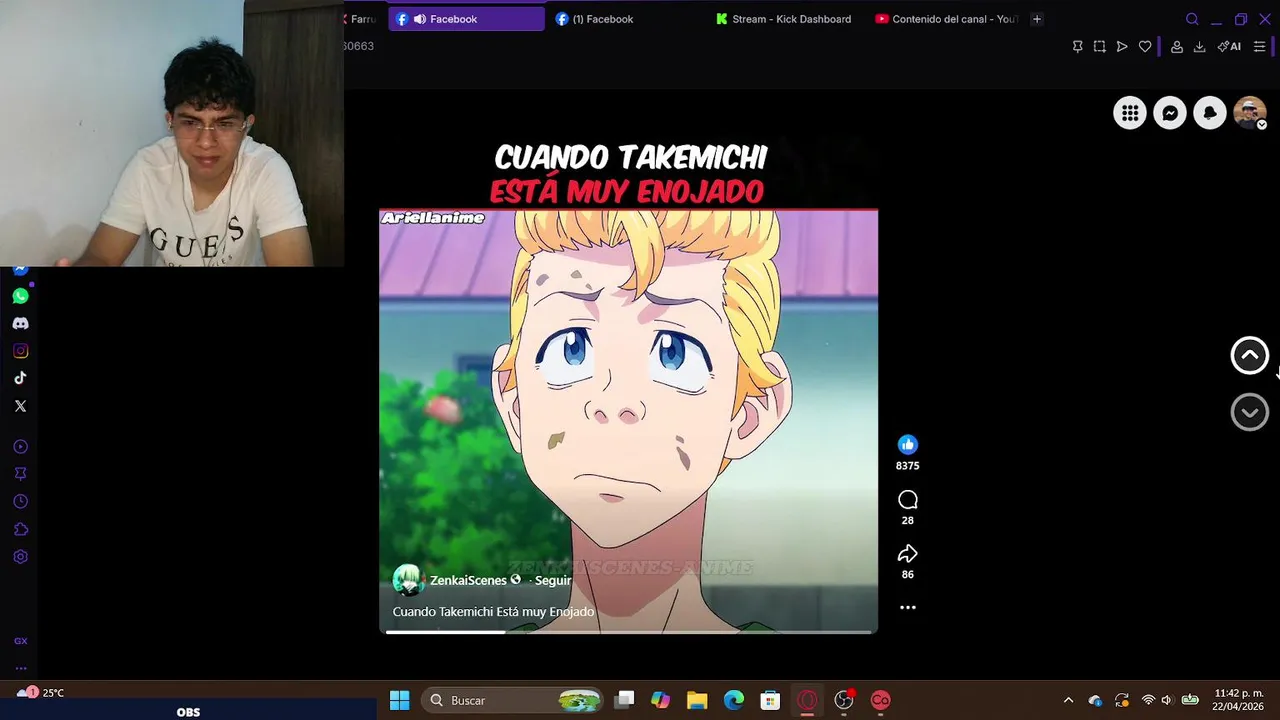Open Opera GX taskbar icon
Viewport: 1280px width, 720px height.
pos(807,700)
